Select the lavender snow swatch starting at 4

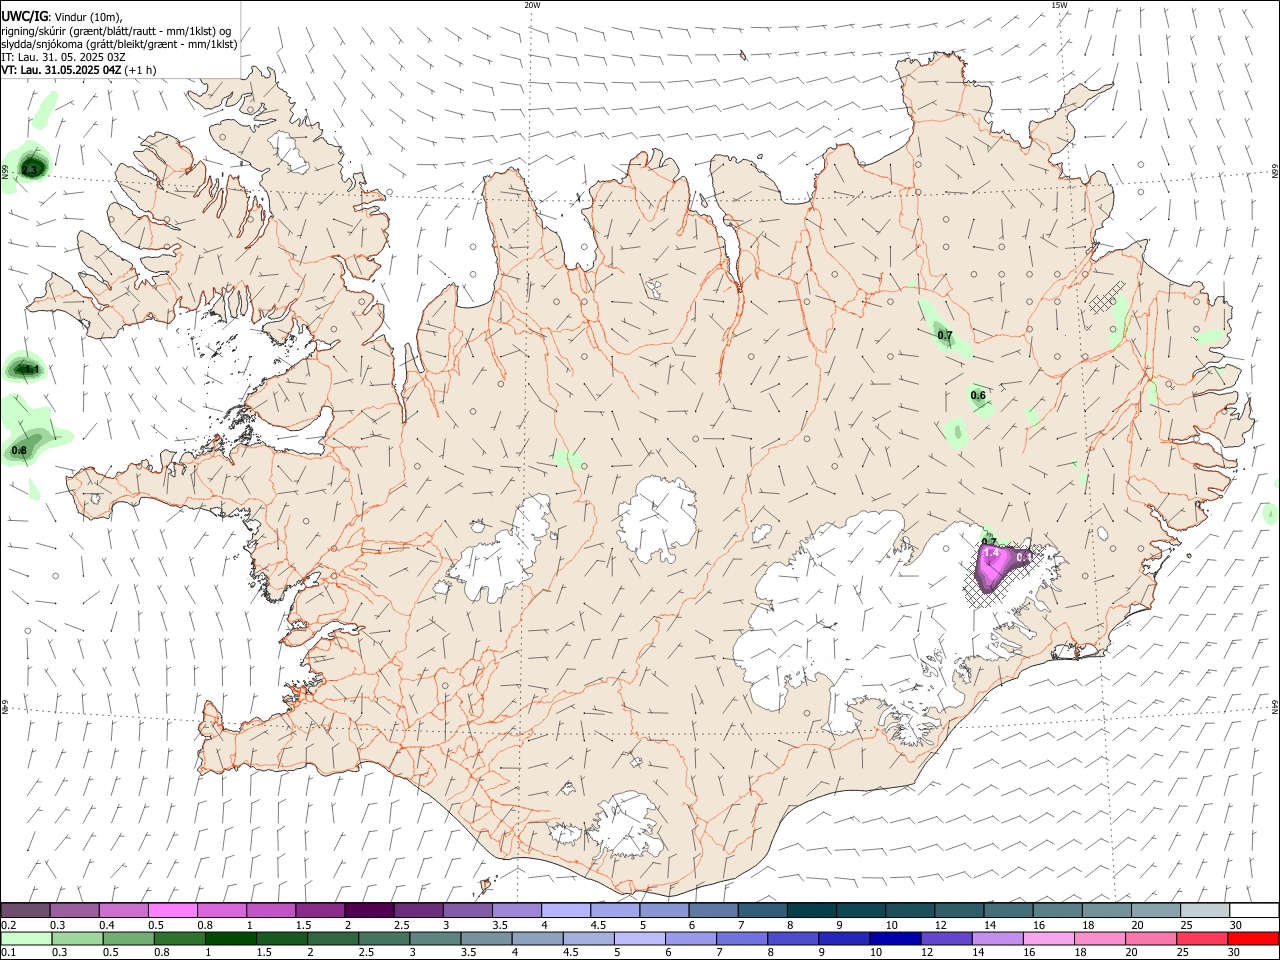coord(565,911)
